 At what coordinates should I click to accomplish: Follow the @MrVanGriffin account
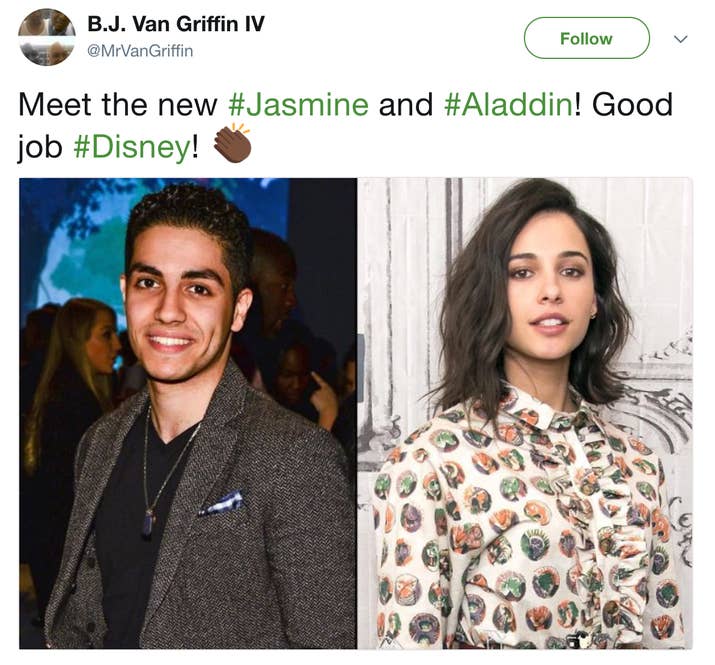[586, 38]
